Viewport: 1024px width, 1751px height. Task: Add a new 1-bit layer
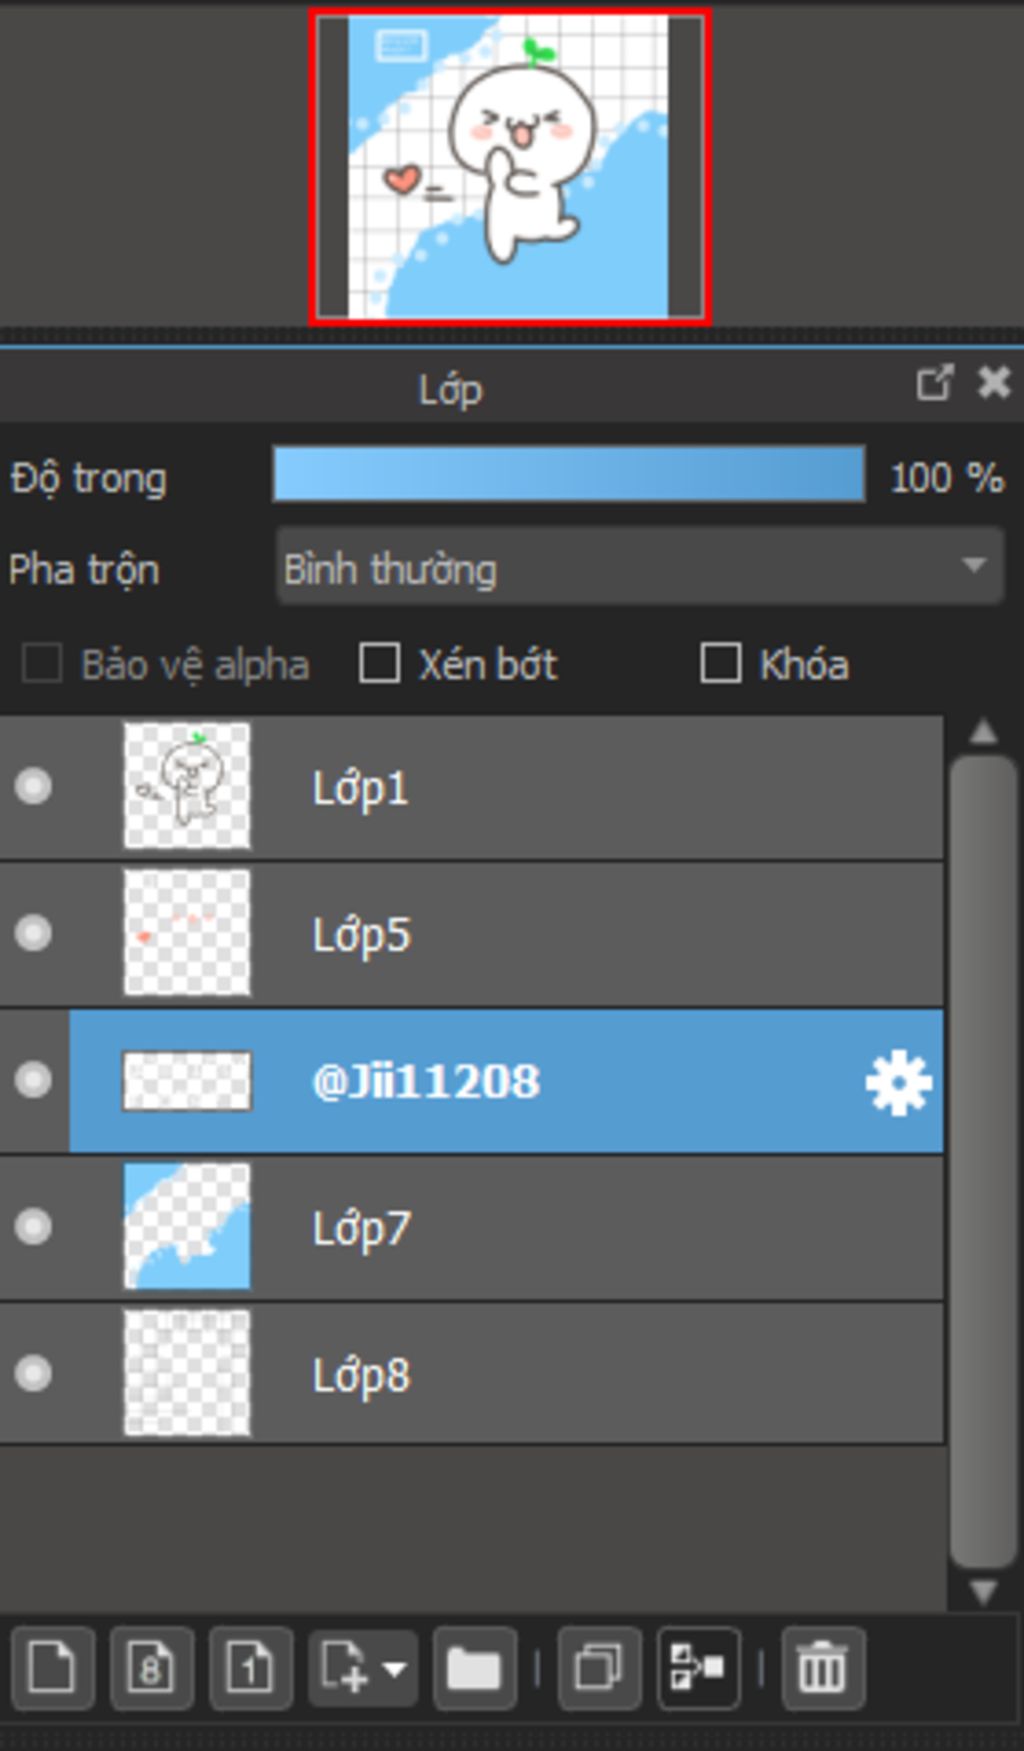250,1668
